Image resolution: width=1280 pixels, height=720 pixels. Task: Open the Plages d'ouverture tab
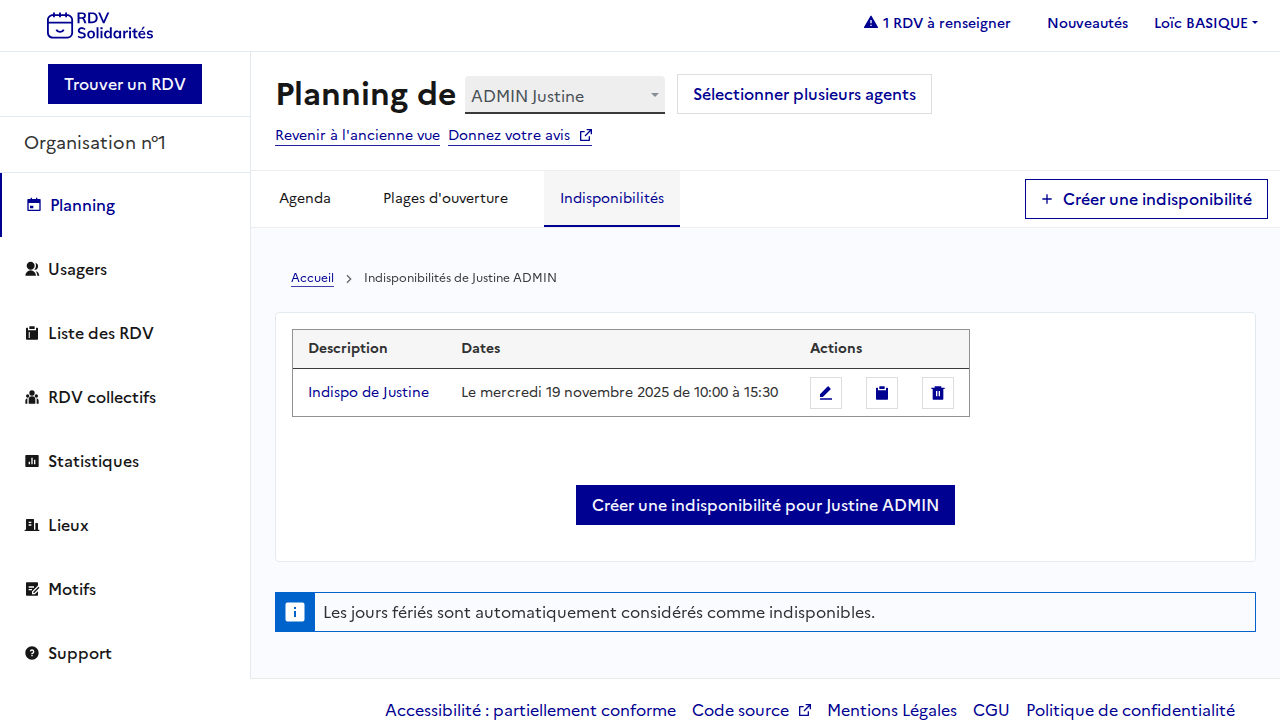(445, 198)
